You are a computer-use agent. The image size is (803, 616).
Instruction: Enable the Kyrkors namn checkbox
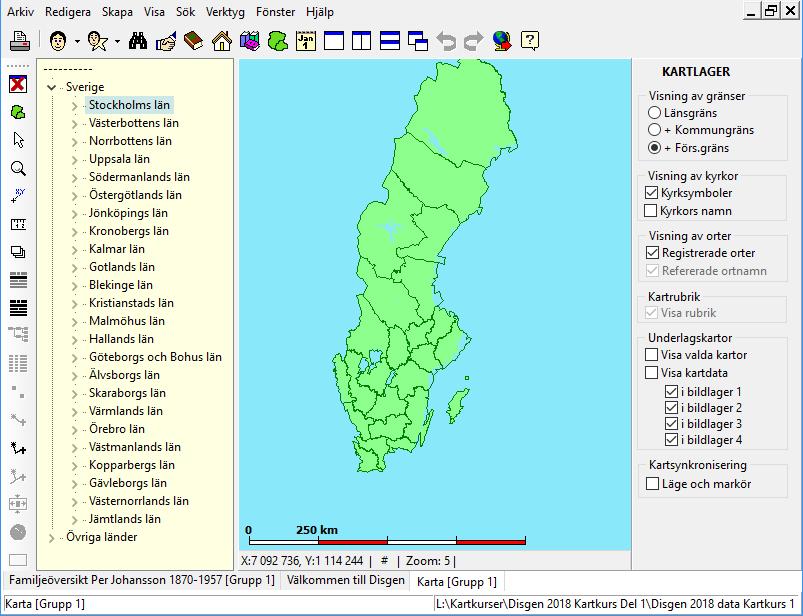coord(650,211)
